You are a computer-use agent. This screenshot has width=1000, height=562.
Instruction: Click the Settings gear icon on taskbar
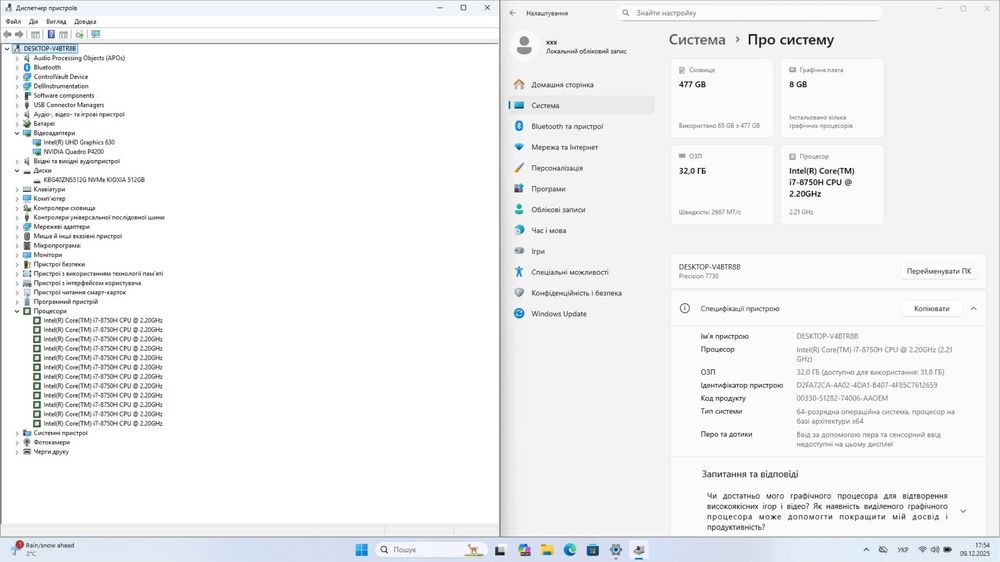(x=615, y=550)
